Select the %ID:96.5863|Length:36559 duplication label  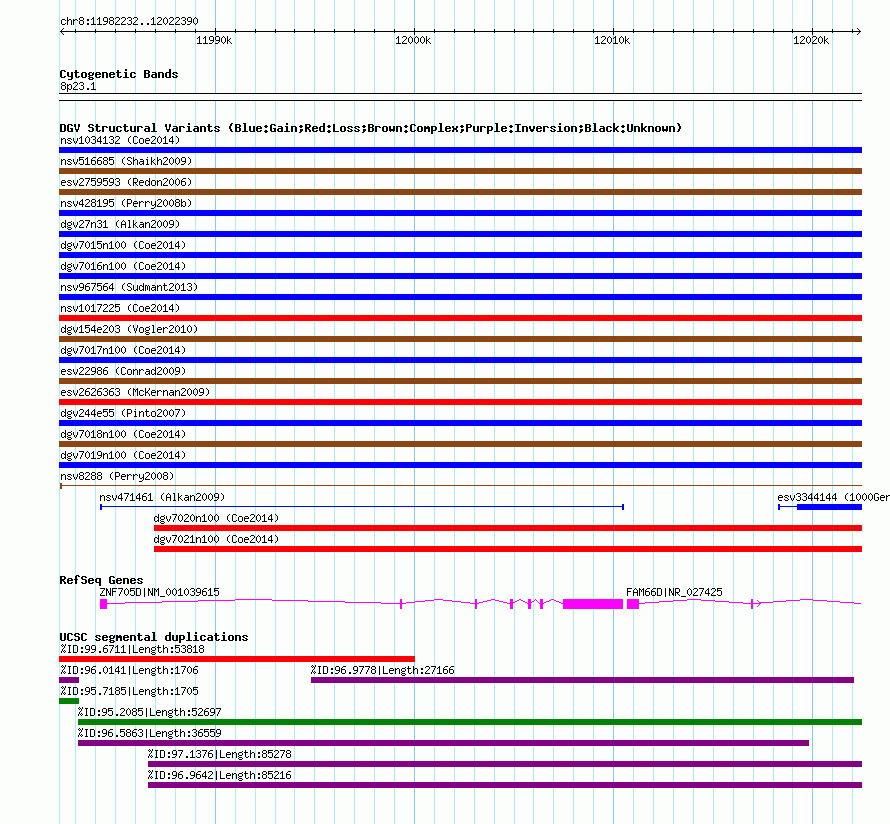tap(149, 733)
